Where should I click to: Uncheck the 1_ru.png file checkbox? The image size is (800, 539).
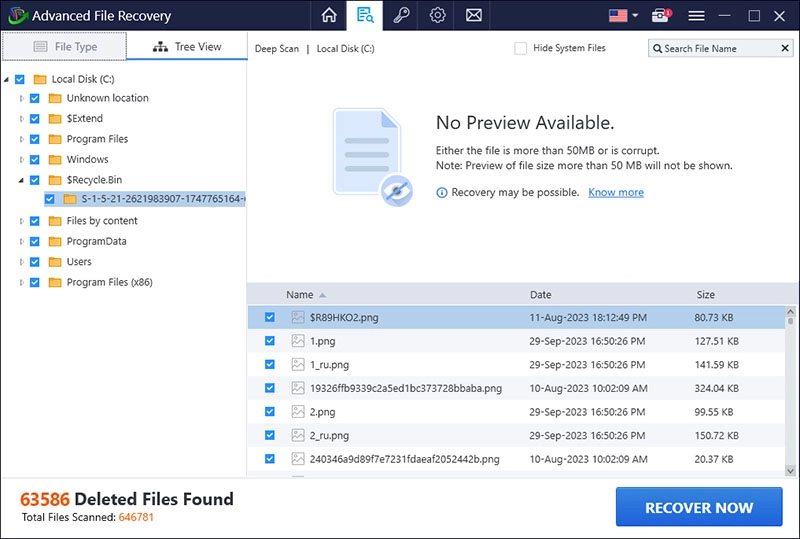tap(270, 364)
